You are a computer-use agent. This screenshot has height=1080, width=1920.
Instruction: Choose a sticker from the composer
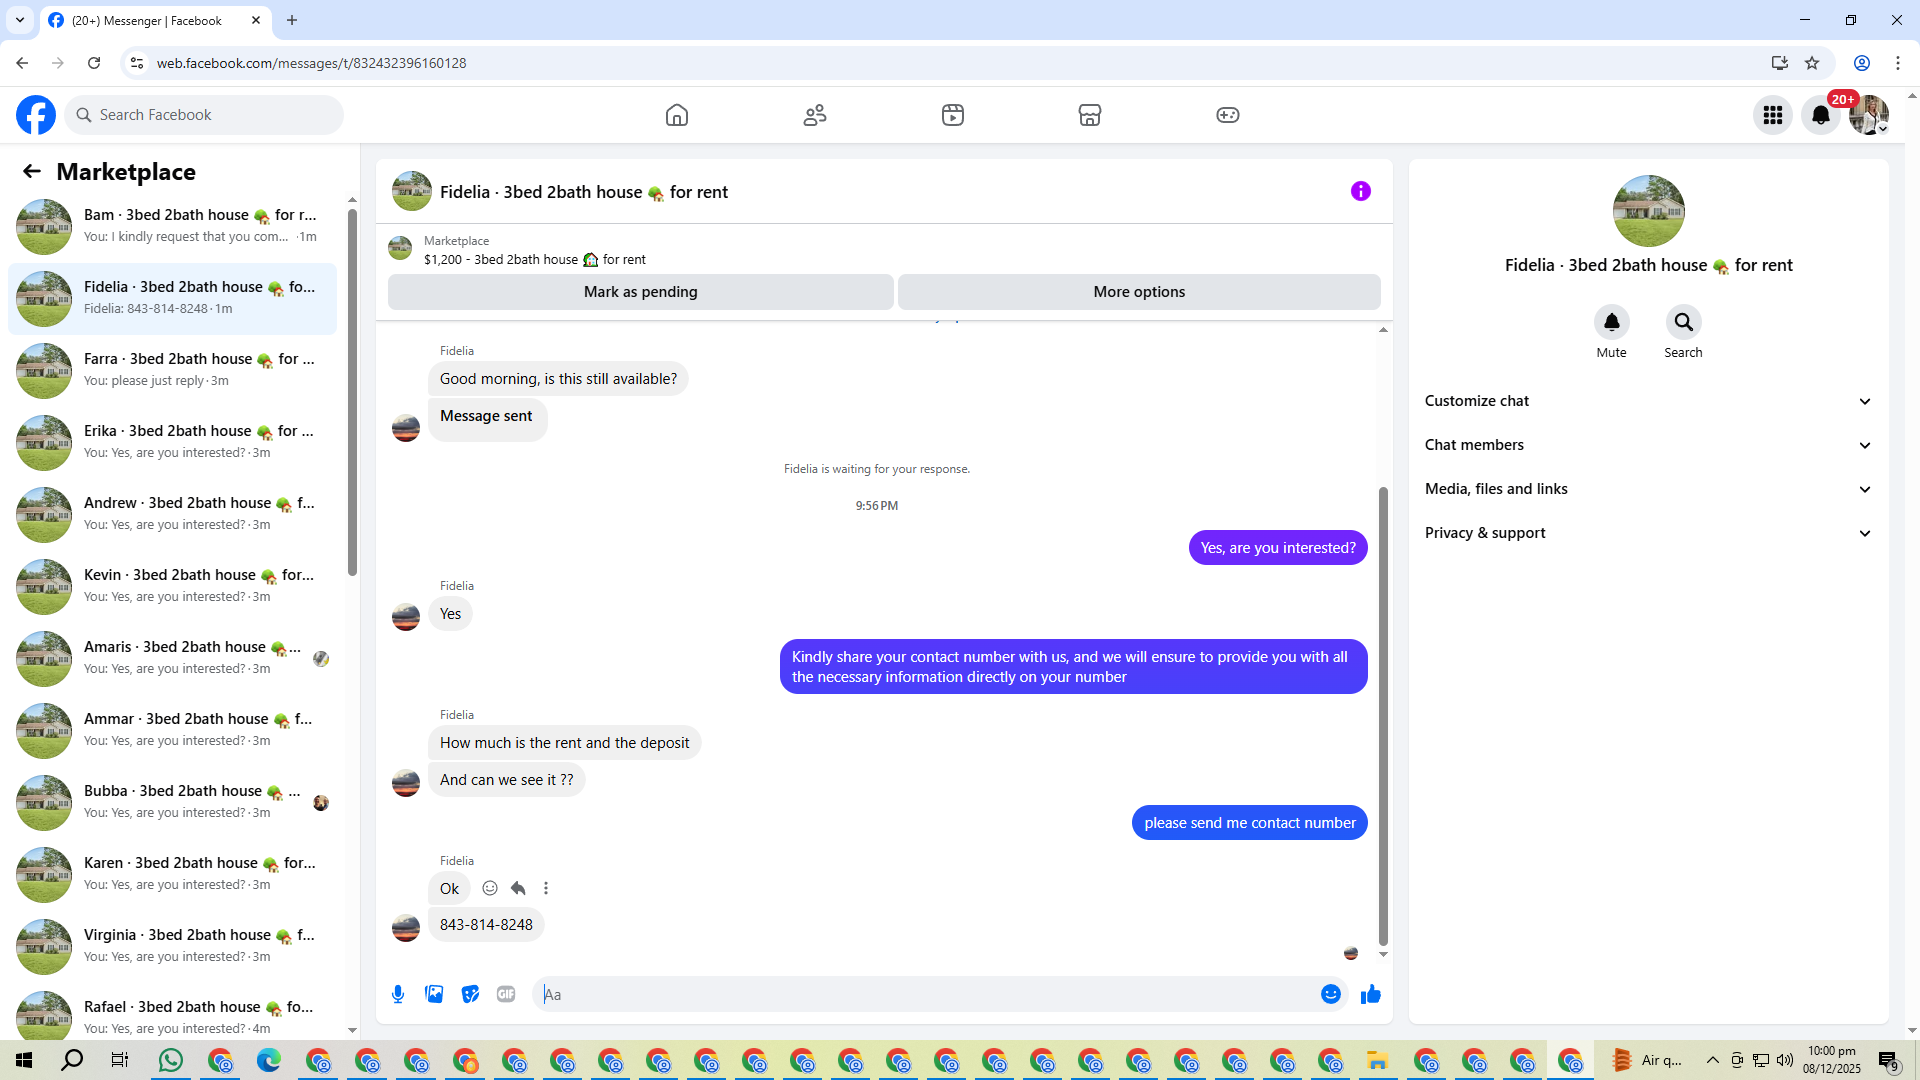(470, 994)
